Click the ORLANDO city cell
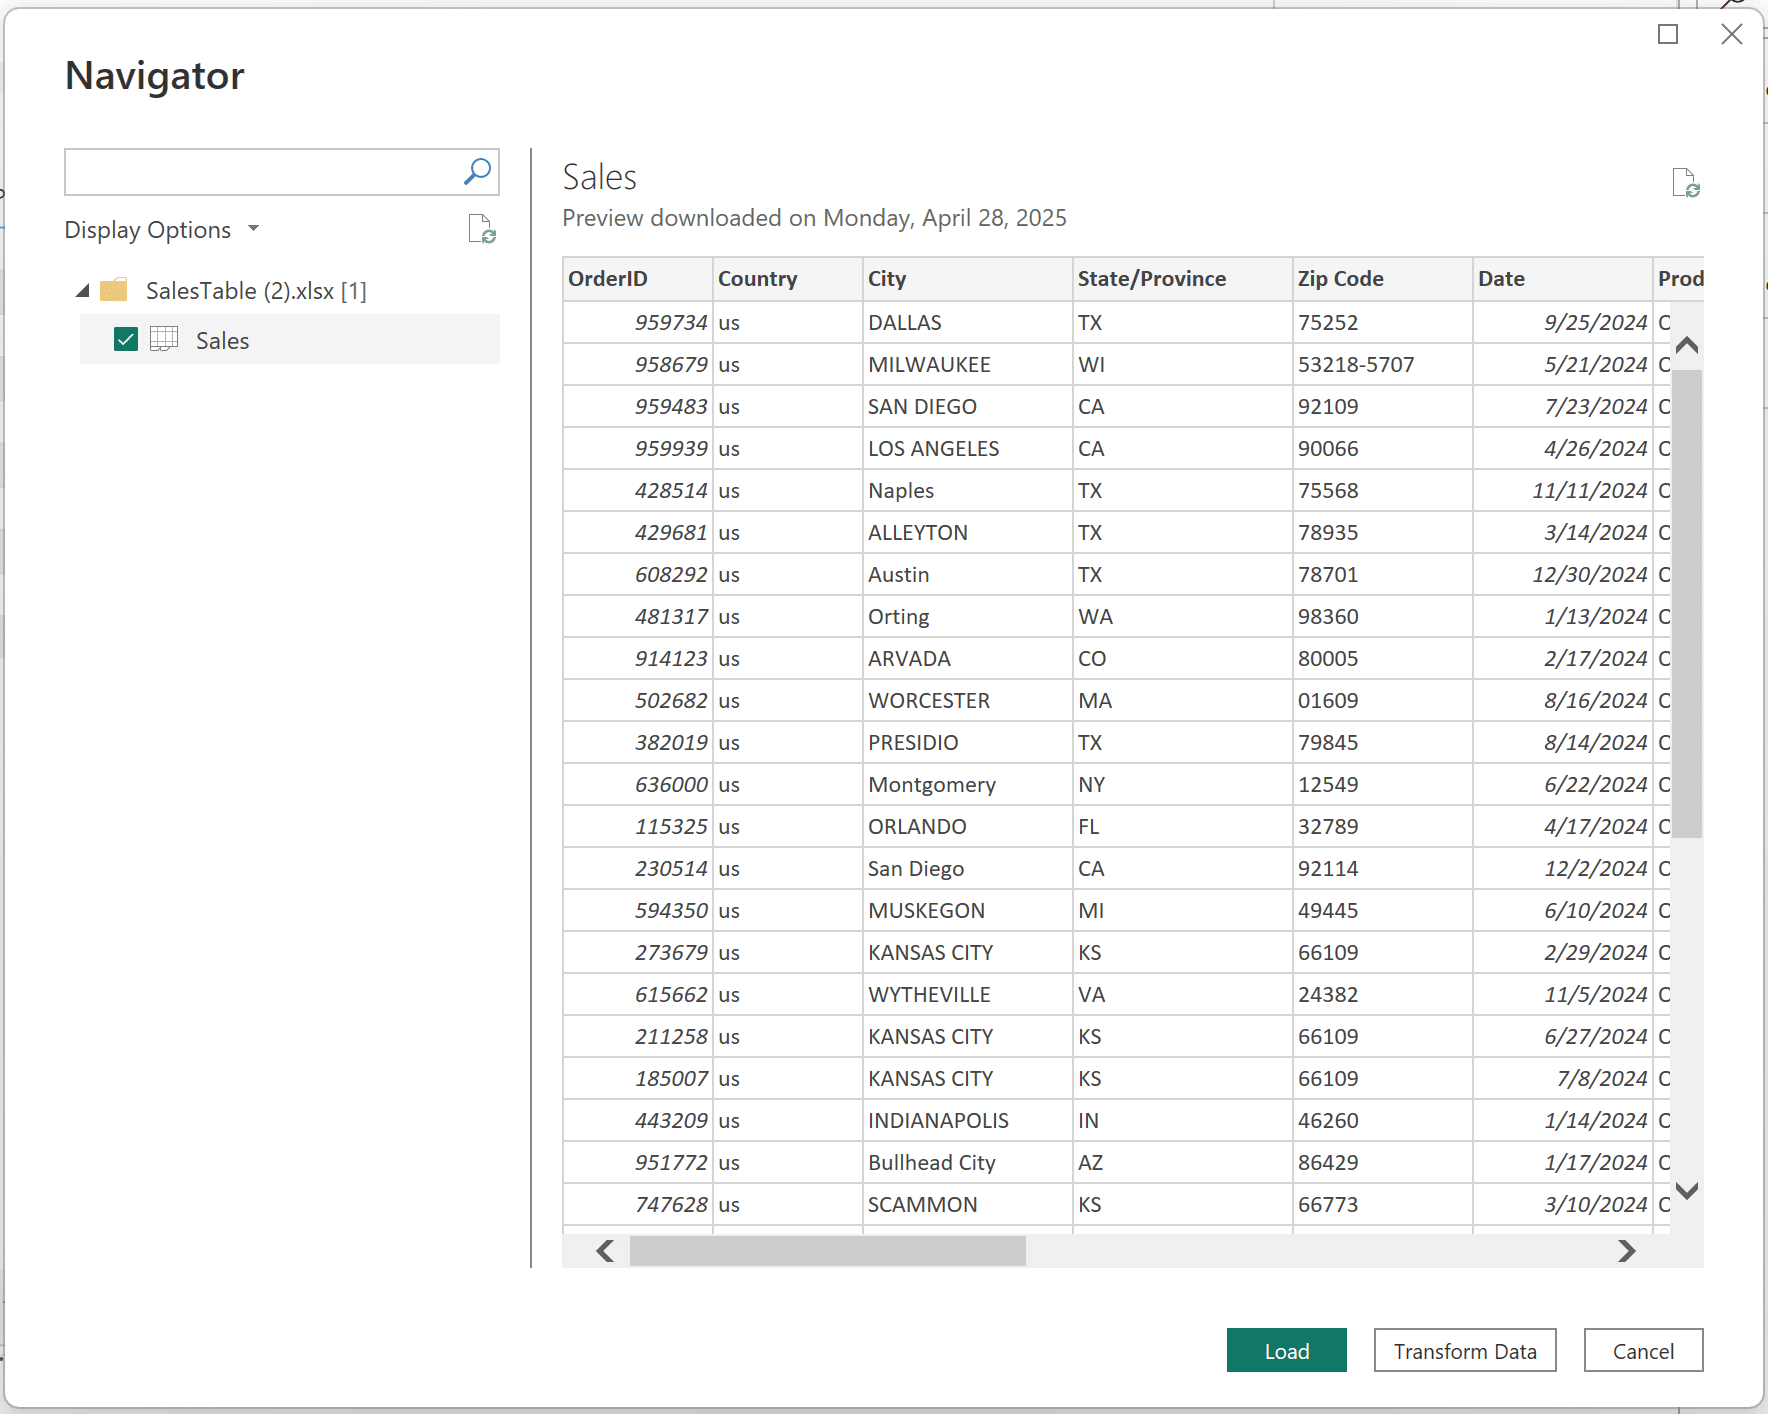 click(x=968, y=827)
